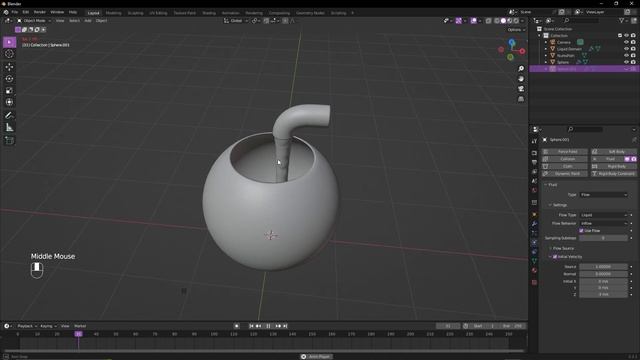
Task: Select the Cursor tool in viewport toolbar
Action: point(9,54)
